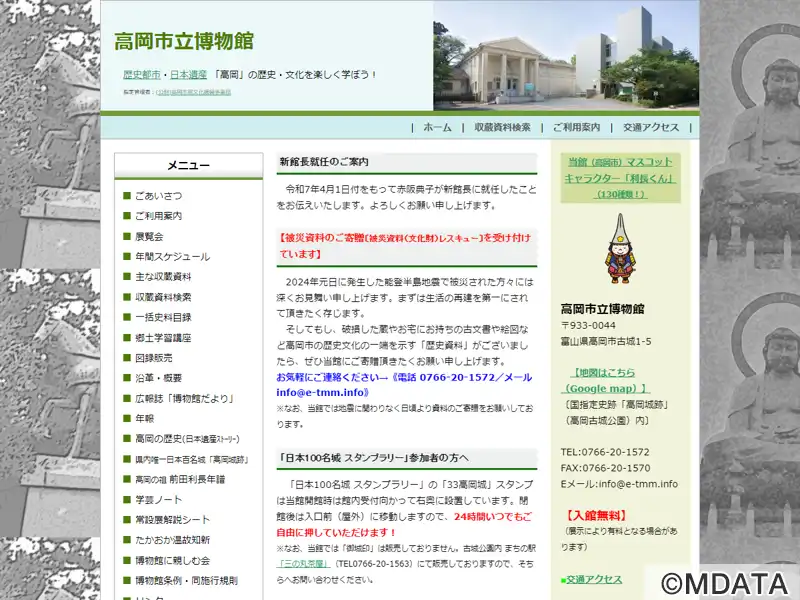
Task: Click the 富山県高岡市古城1-5 address text
Action: point(606,341)
